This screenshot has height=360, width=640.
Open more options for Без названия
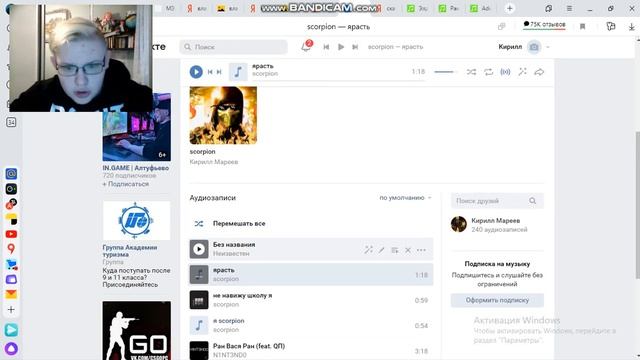[x=421, y=250]
